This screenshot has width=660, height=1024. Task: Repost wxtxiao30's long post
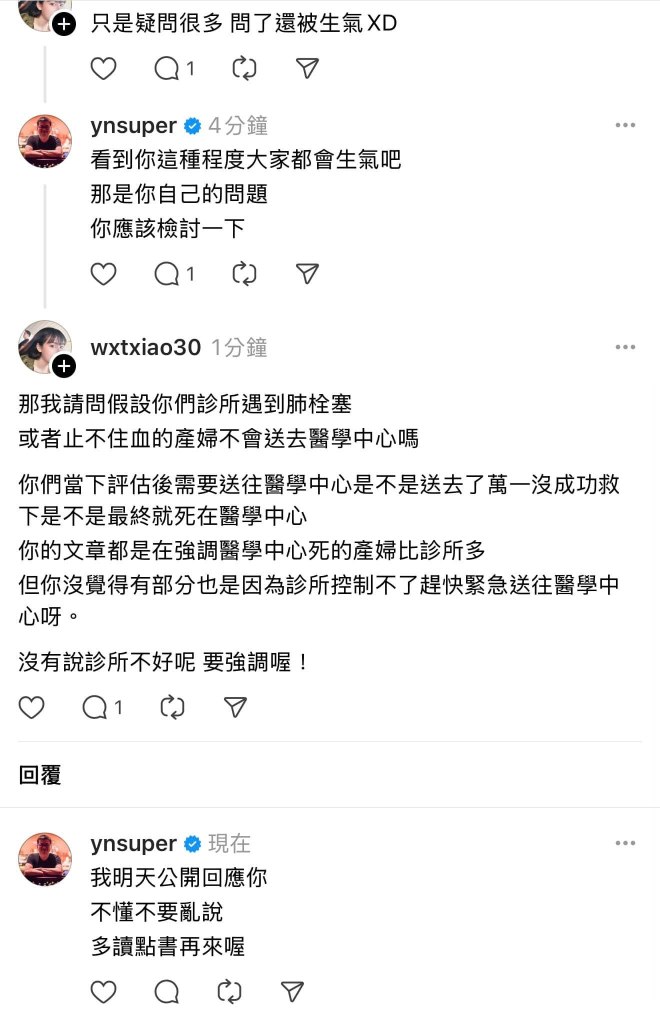173,707
